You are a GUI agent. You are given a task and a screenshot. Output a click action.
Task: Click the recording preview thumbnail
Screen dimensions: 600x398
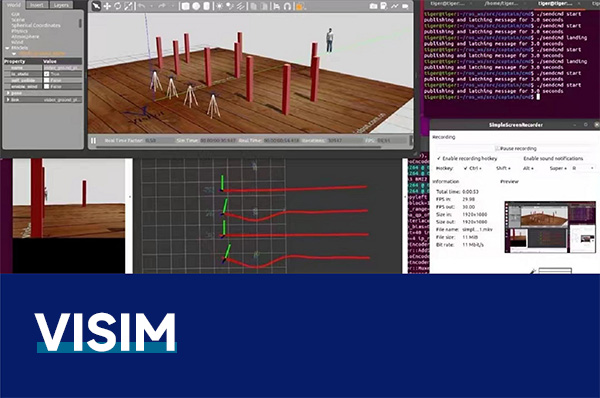[550, 227]
